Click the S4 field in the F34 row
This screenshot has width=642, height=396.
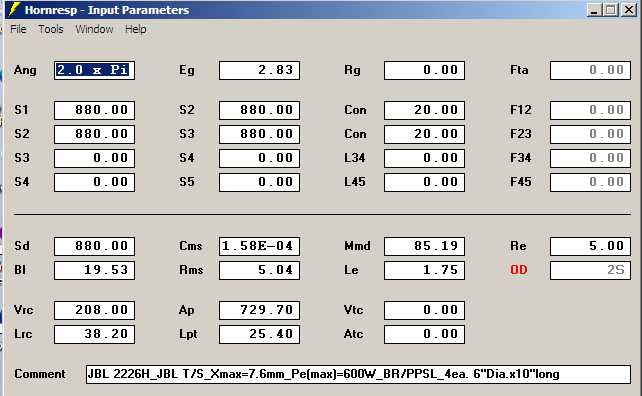[259, 158]
